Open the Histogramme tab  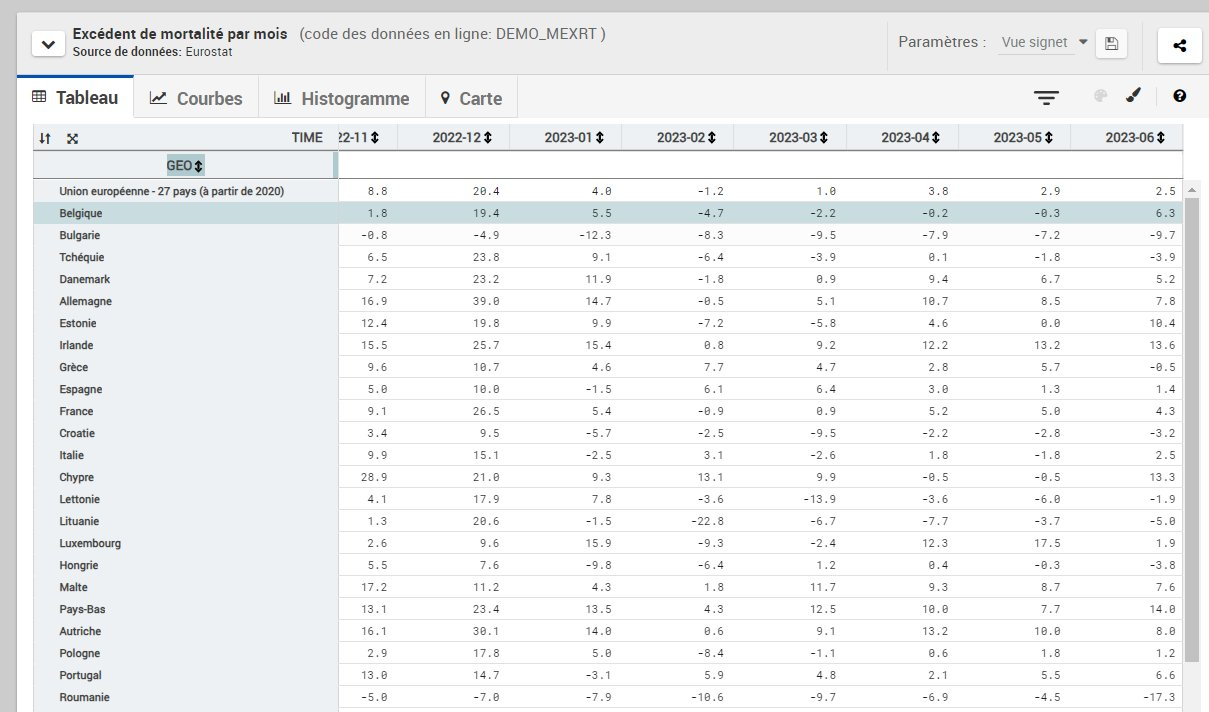point(342,98)
